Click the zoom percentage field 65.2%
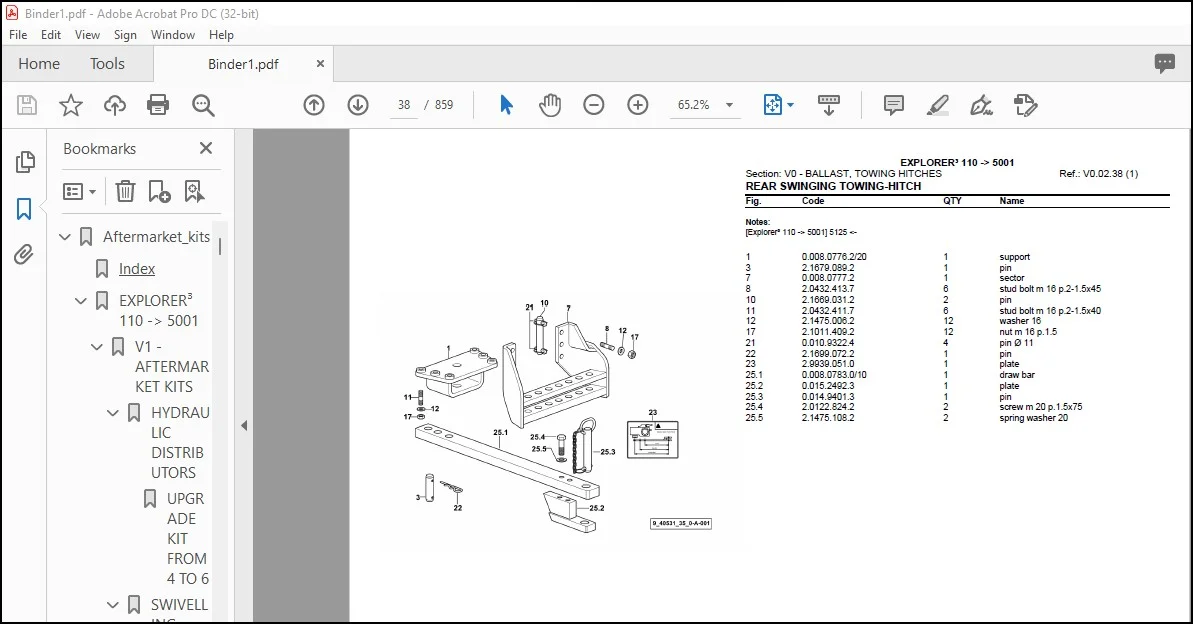 693,105
